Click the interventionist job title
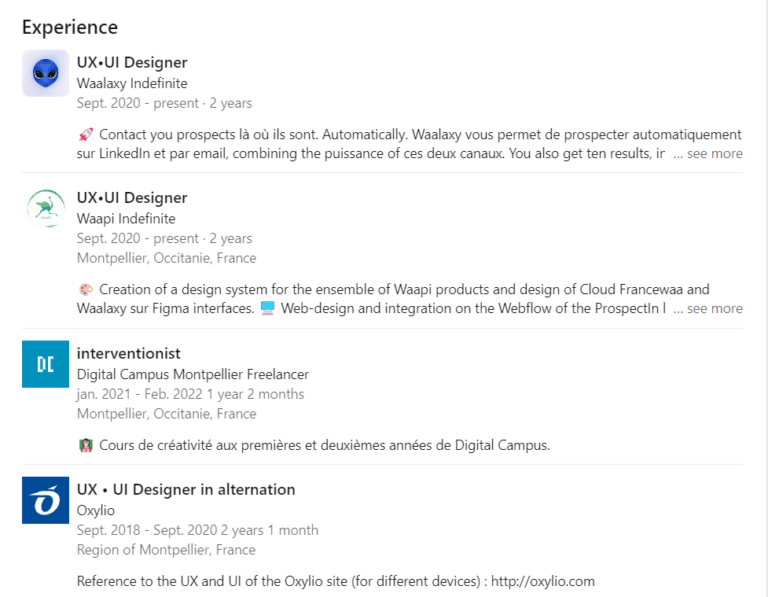This screenshot has height=597, width=768. (128, 353)
